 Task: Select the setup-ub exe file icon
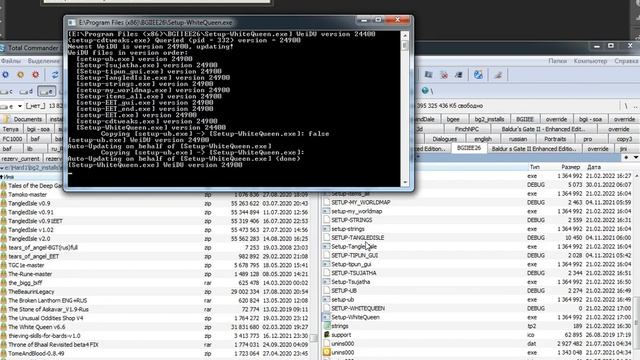(x=326, y=300)
